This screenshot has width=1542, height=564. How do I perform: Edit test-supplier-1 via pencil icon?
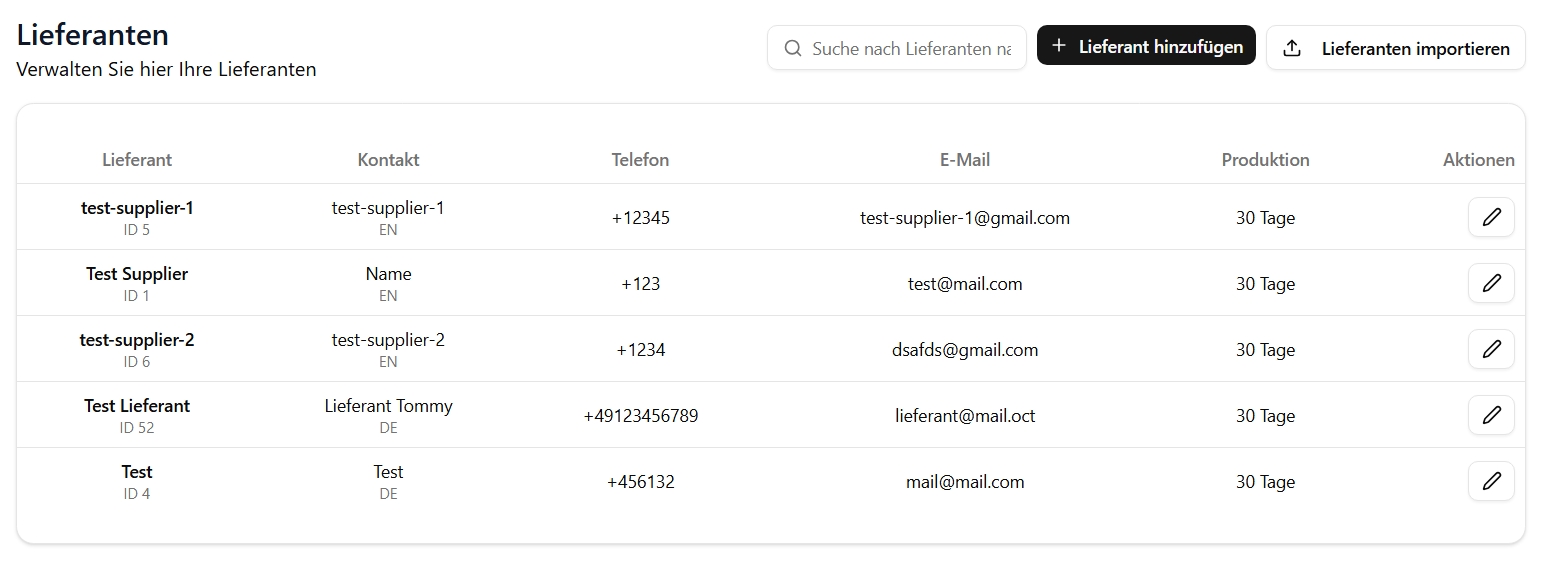coord(1491,217)
